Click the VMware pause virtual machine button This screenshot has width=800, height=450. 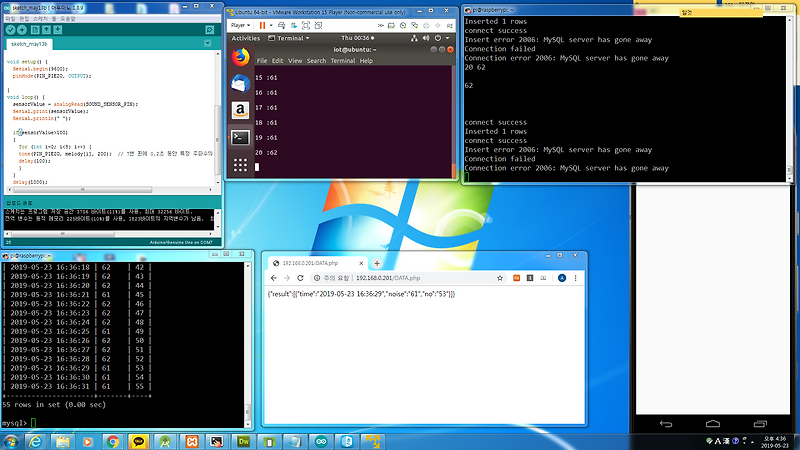[262, 25]
